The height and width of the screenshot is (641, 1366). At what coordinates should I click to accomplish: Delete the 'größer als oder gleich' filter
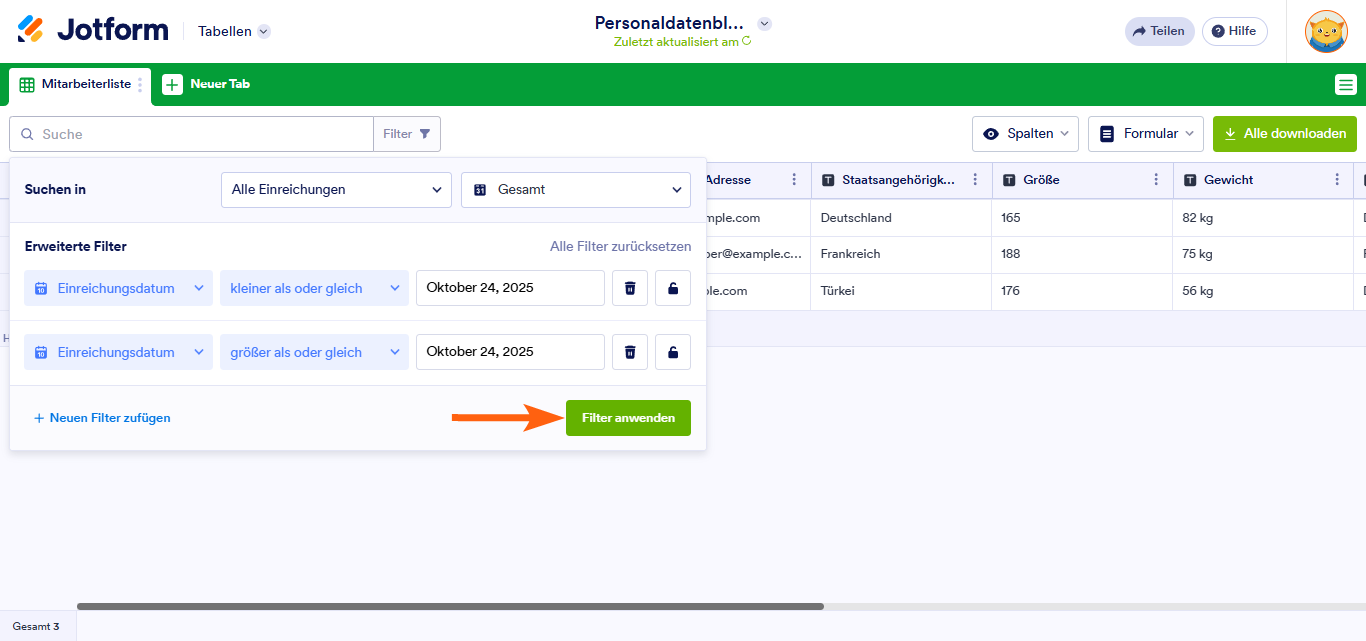pos(630,352)
